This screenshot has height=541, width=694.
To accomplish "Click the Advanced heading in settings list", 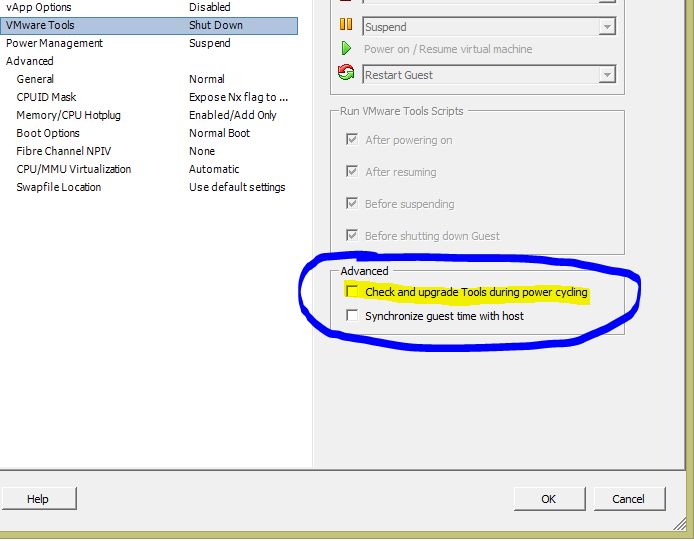I will [x=30, y=61].
